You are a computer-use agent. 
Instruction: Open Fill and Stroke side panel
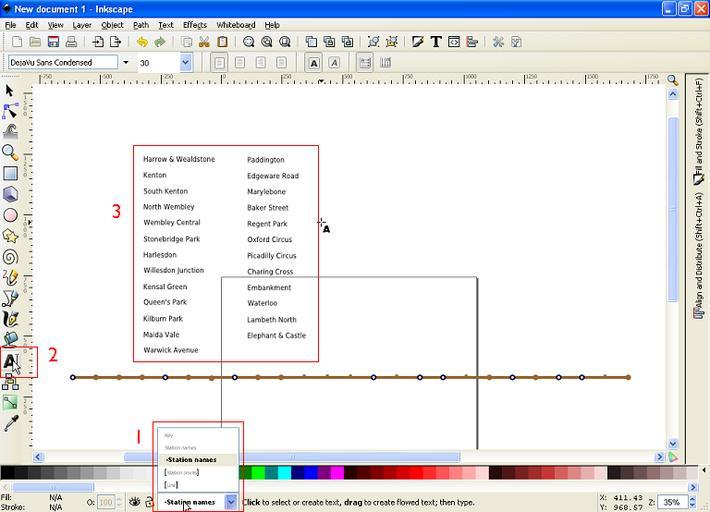coord(698,131)
